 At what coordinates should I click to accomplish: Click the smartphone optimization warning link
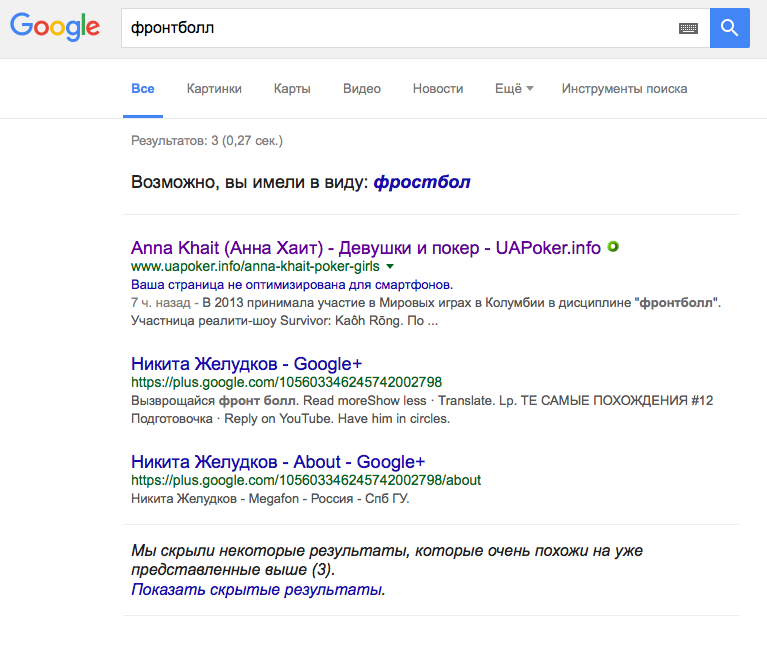click(x=292, y=285)
